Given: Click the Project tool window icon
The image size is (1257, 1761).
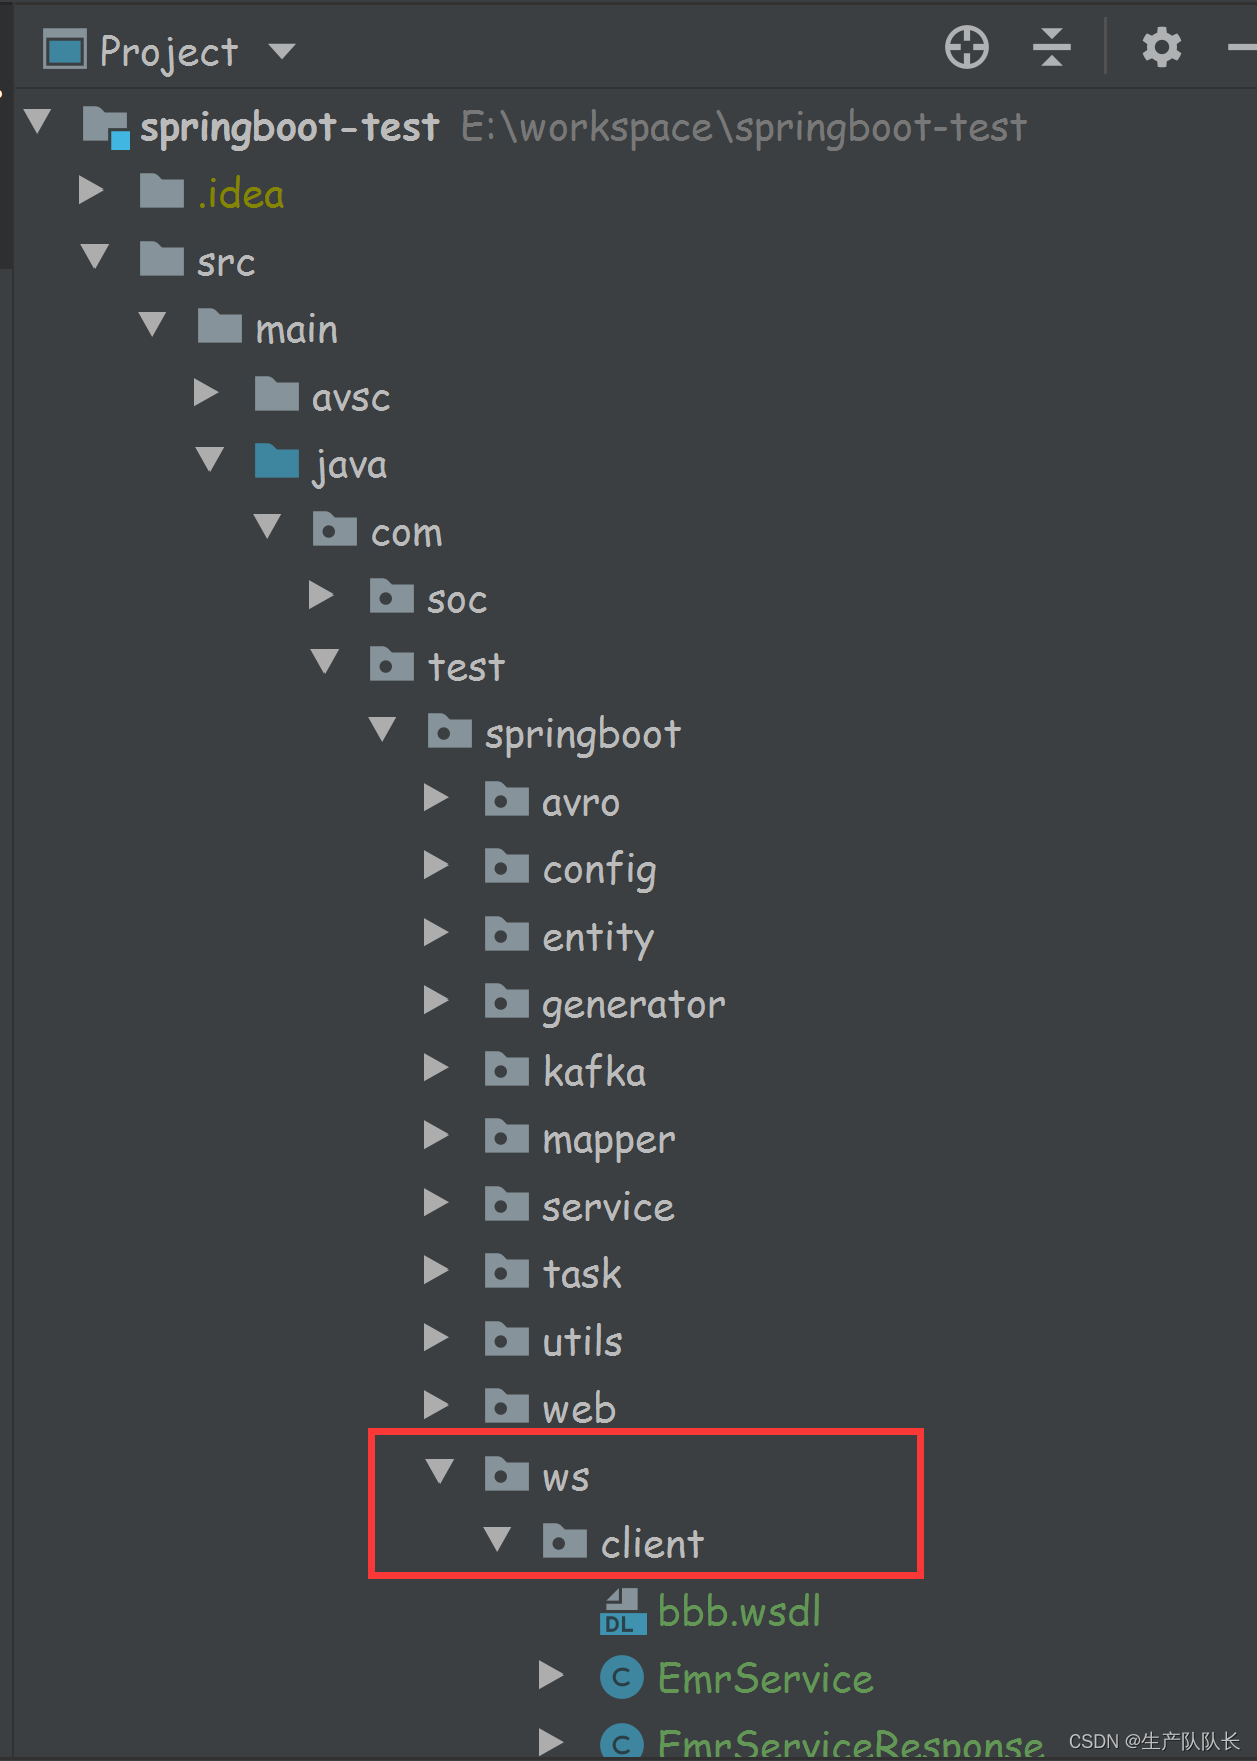Looking at the screenshot, I should pyautogui.click(x=63, y=49).
